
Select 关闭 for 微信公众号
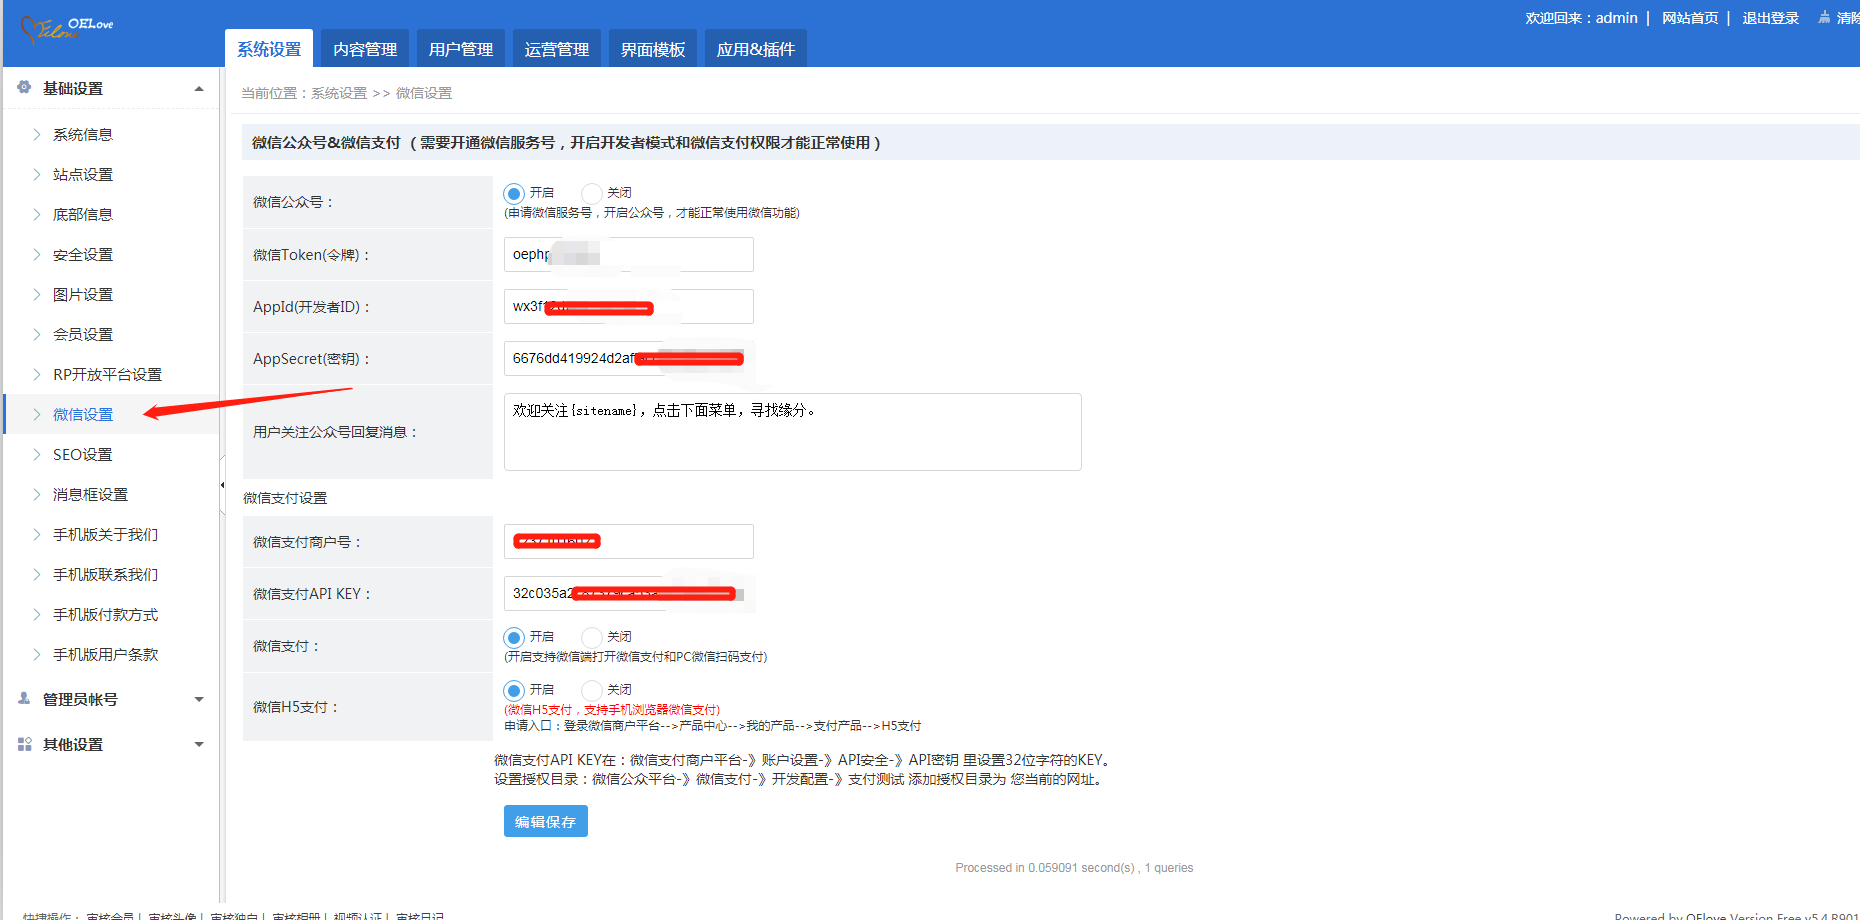pos(591,193)
